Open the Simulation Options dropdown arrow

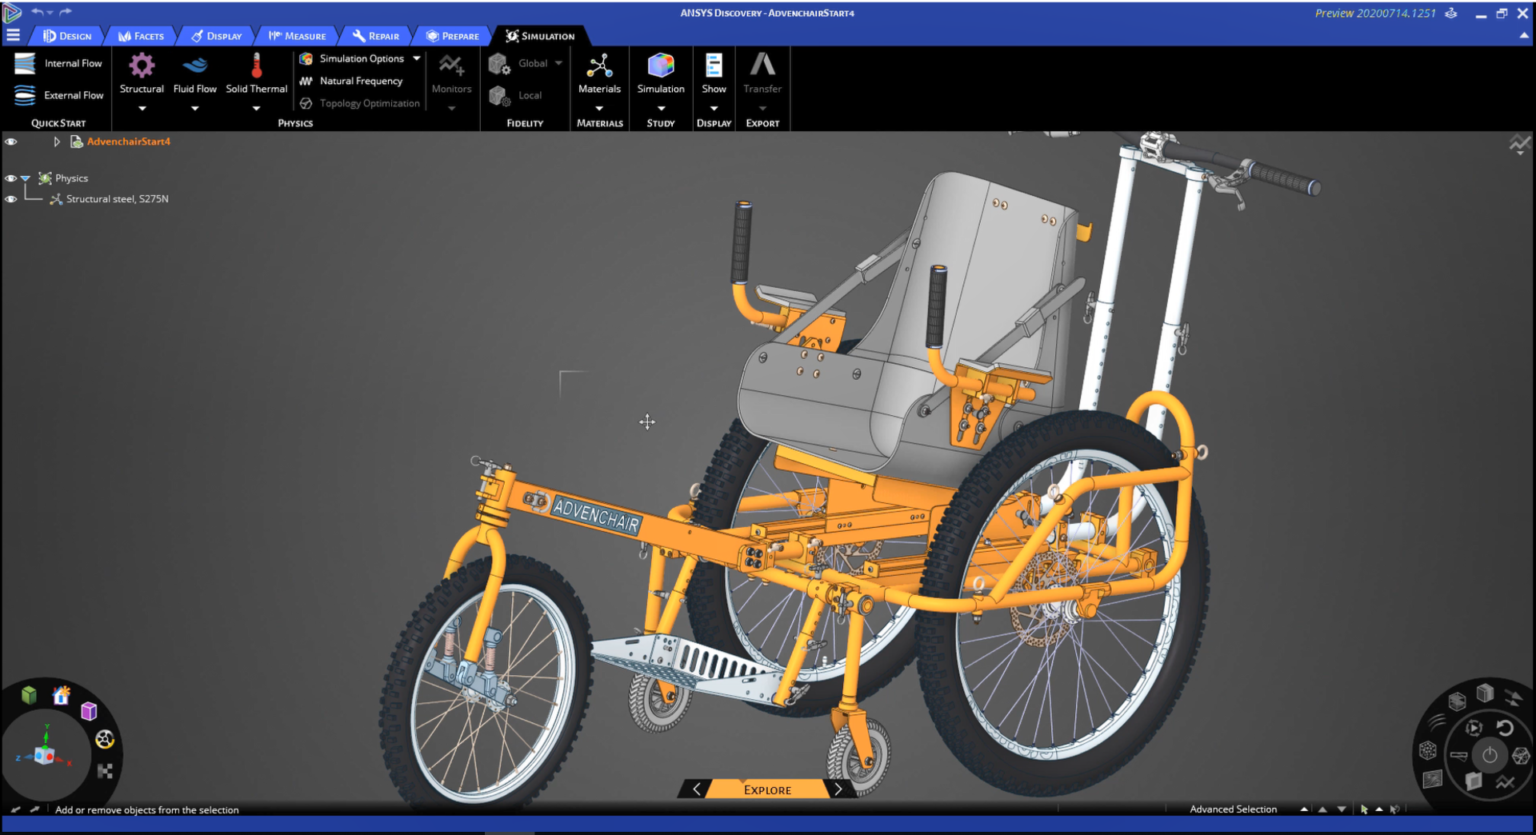click(x=417, y=59)
